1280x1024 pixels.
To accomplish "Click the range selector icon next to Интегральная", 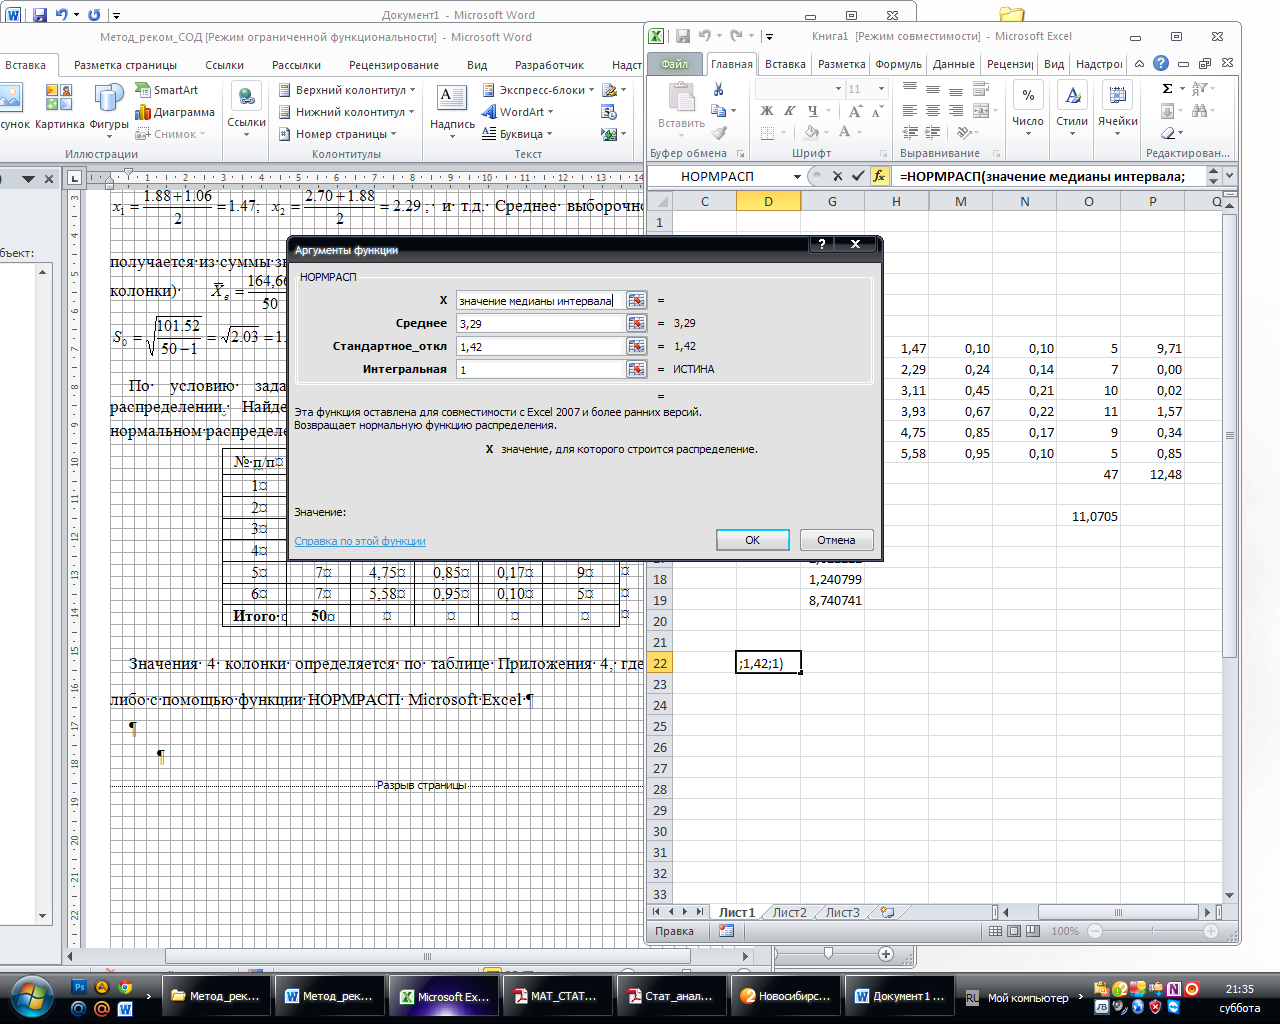I will (x=636, y=369).
